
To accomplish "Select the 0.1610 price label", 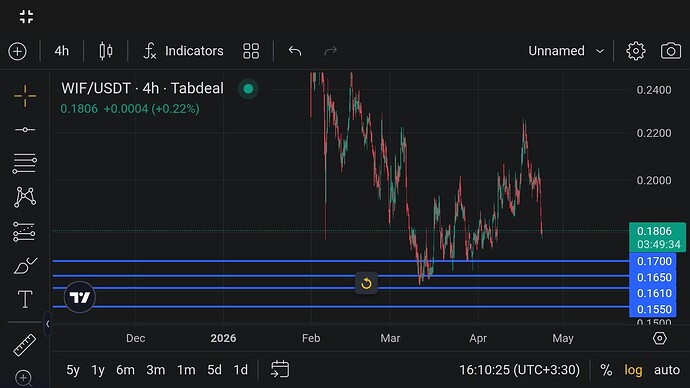I will pos(654,293).
